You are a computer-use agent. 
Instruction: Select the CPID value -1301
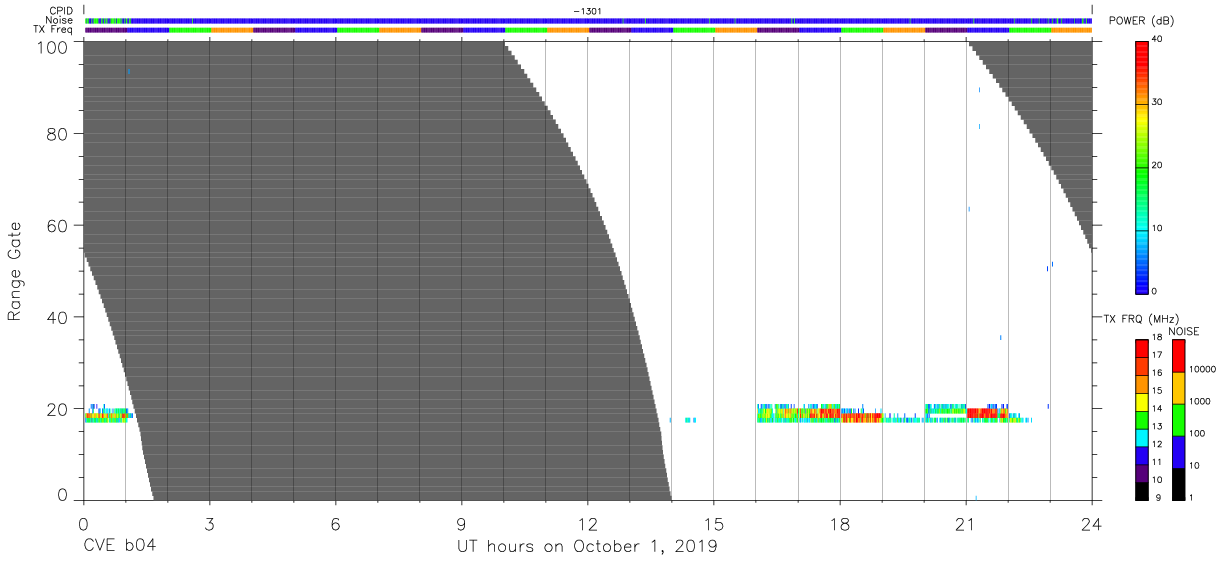(x=587, y=11)
